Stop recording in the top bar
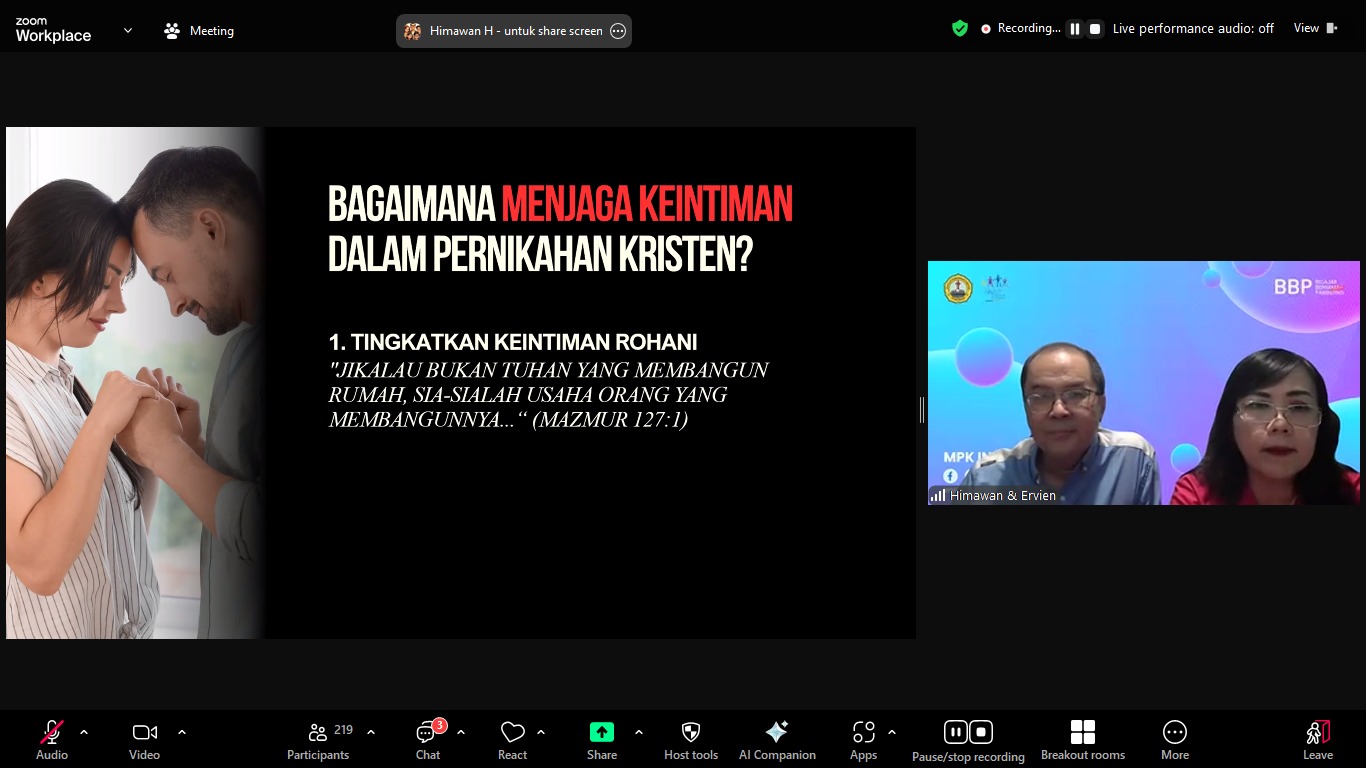 1095,29
